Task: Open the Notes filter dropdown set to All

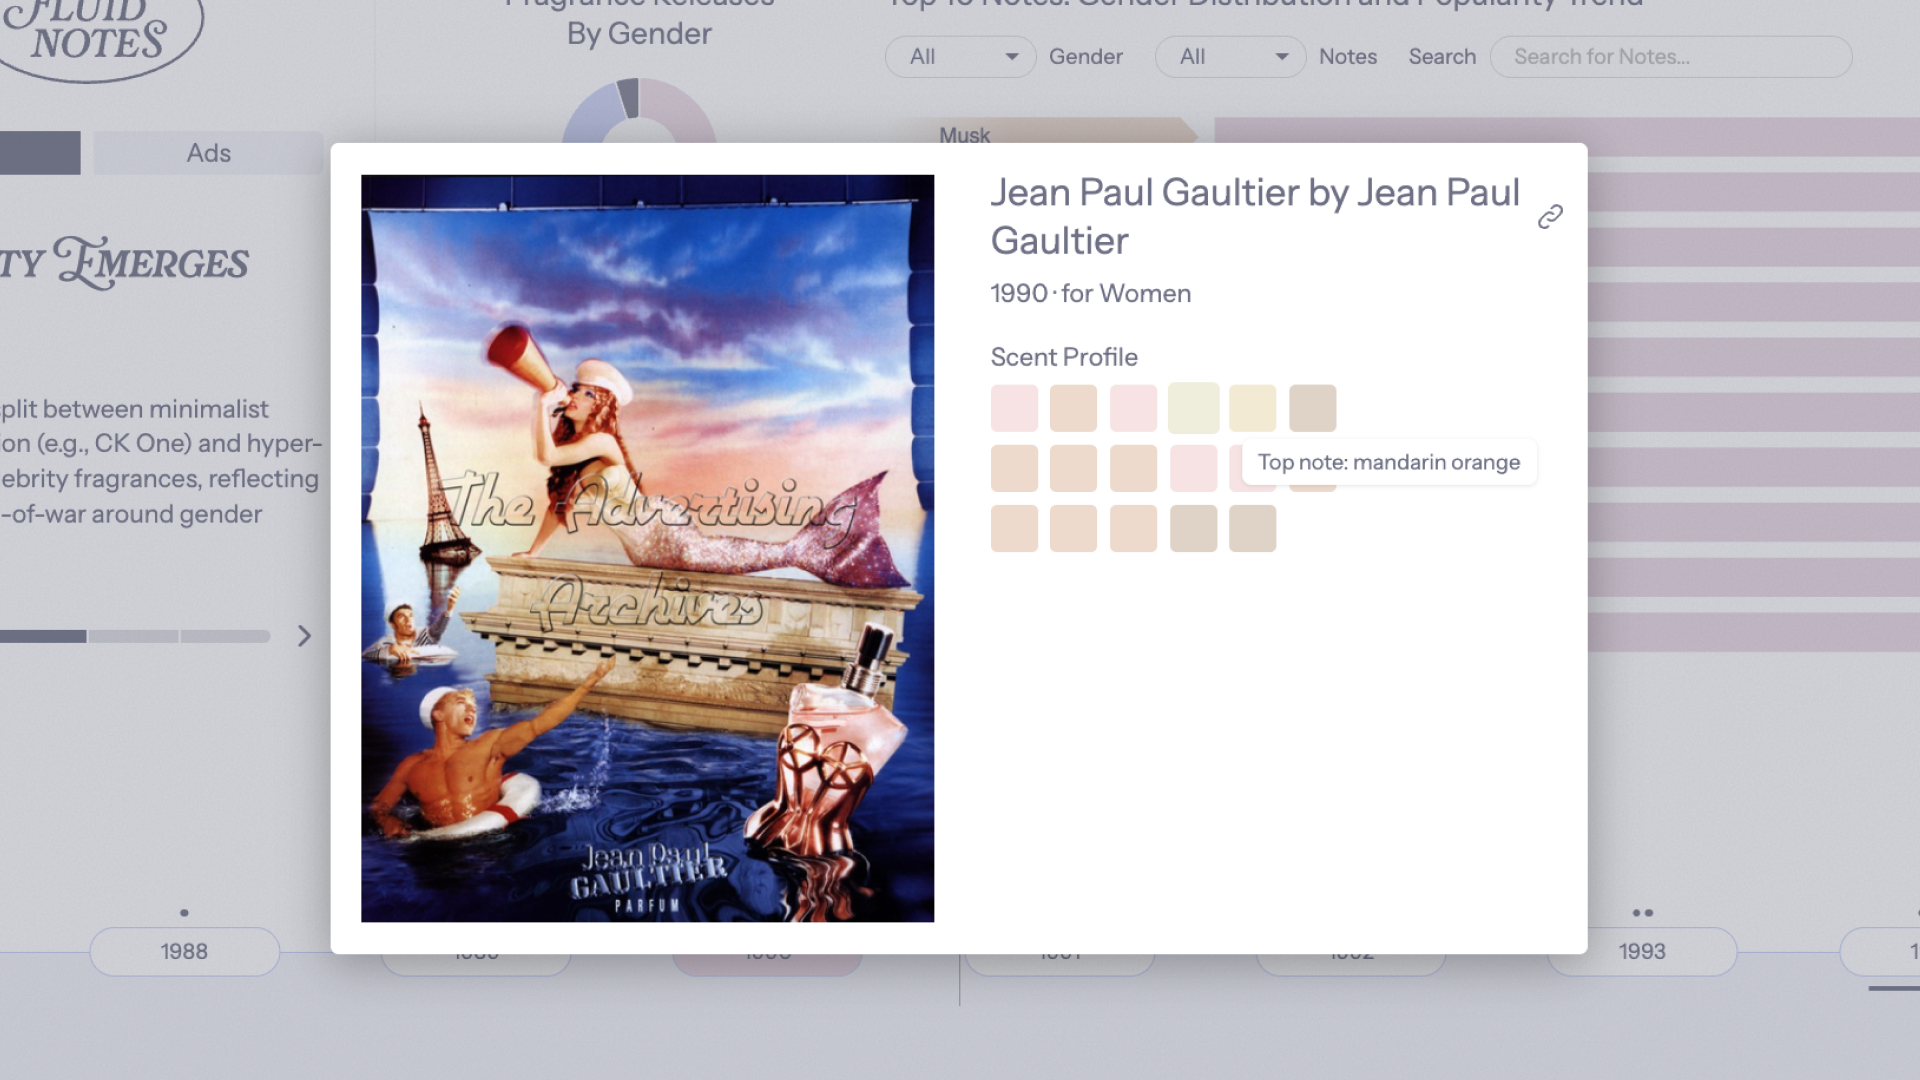Action: pos(1230,57)
